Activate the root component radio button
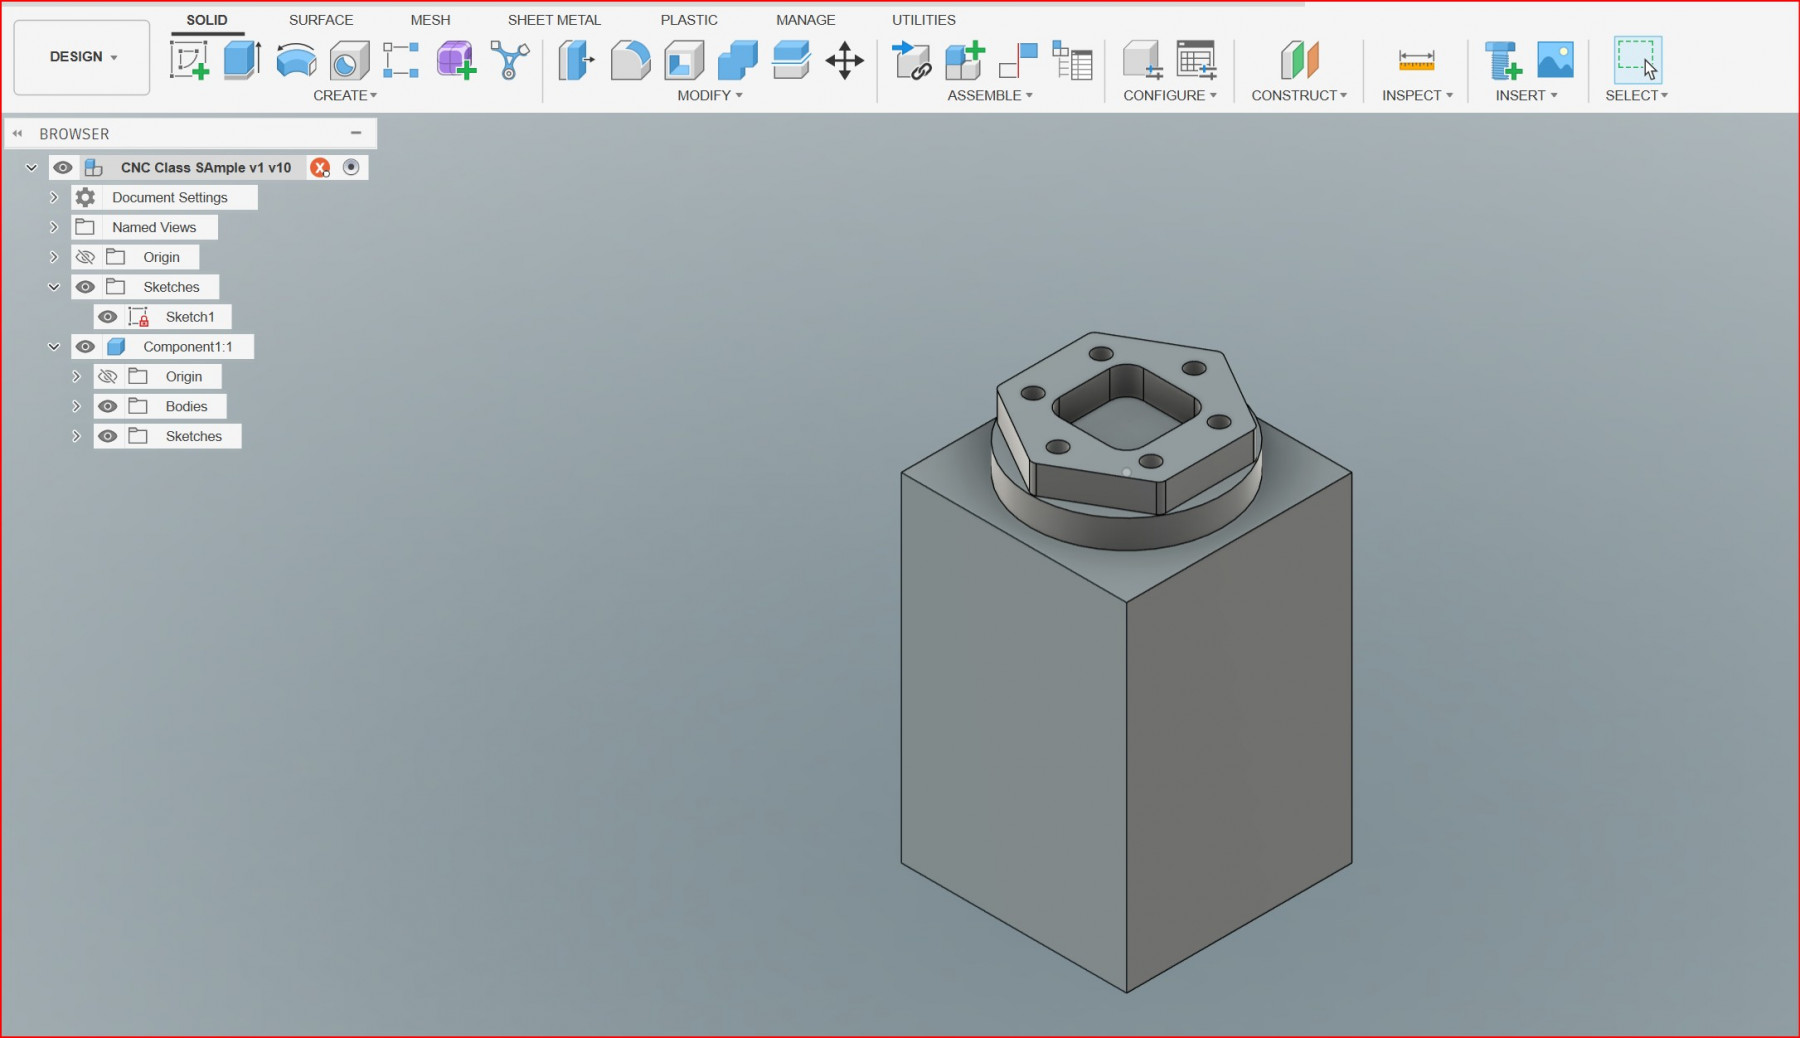Image resolution: width=1800 pixels, height=1038 pixels. [x=351, y=168]
